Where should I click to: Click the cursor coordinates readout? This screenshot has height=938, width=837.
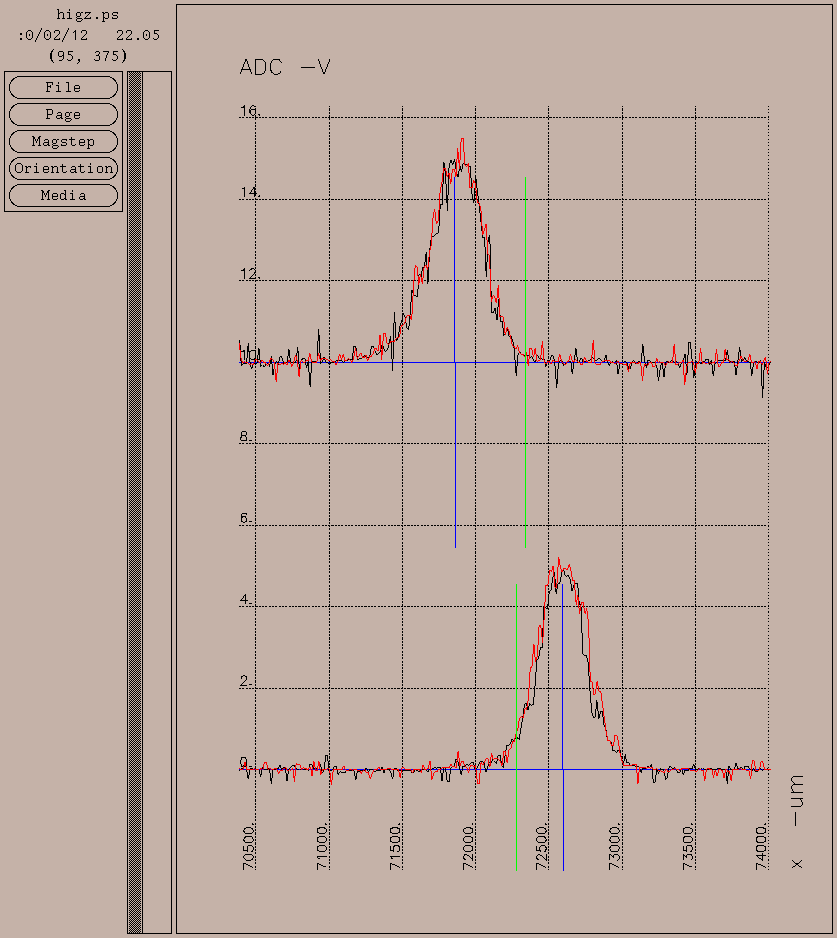(x=88, y=56)
